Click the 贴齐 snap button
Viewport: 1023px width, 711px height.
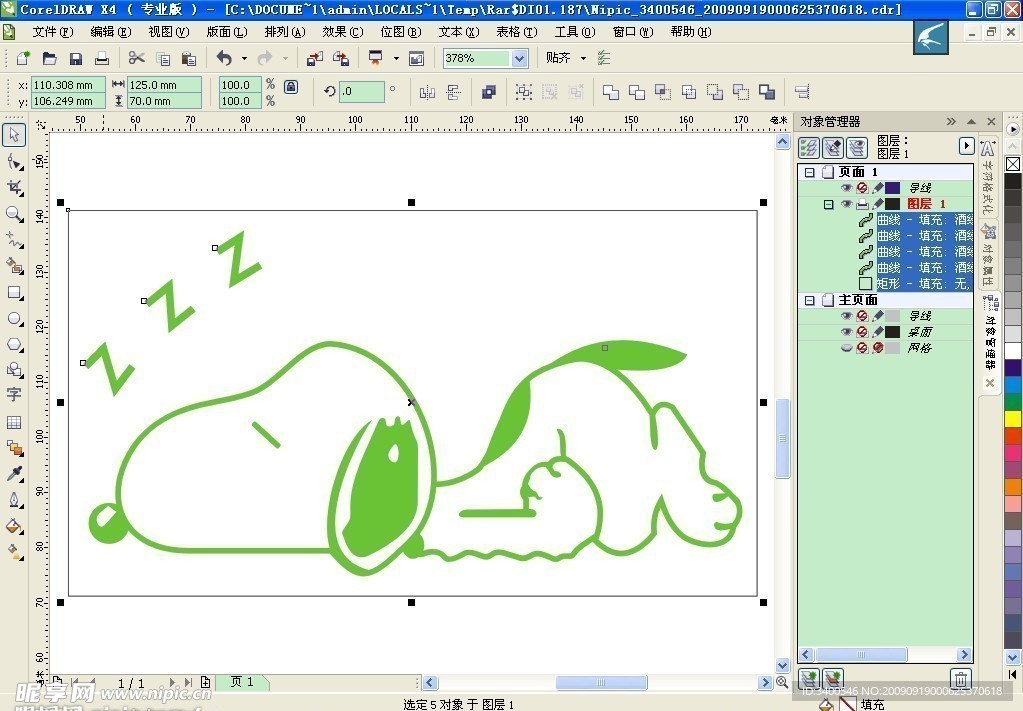tap(558, 58)
